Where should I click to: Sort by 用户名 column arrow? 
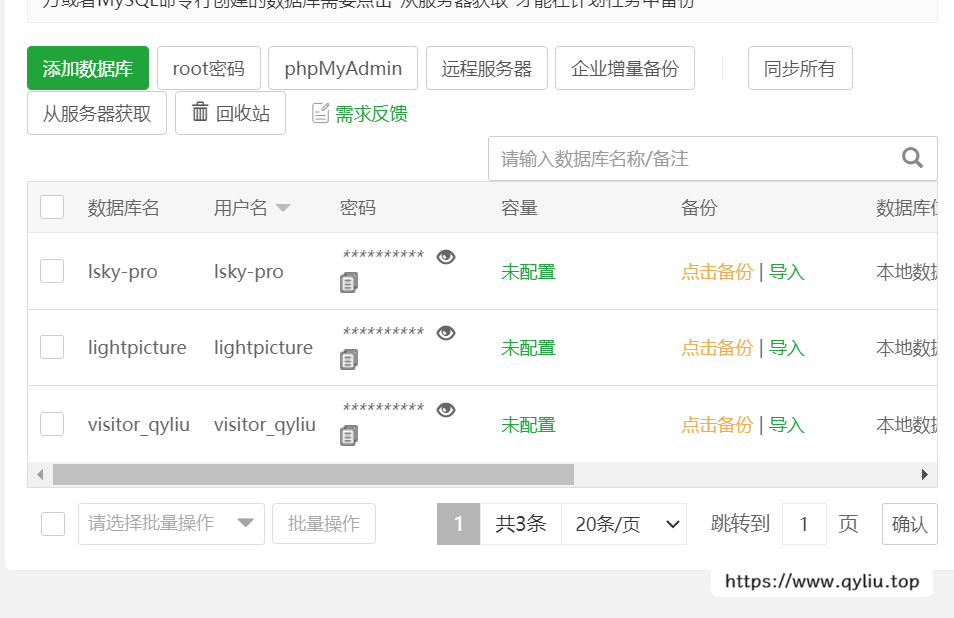click(x=283, y=208)
